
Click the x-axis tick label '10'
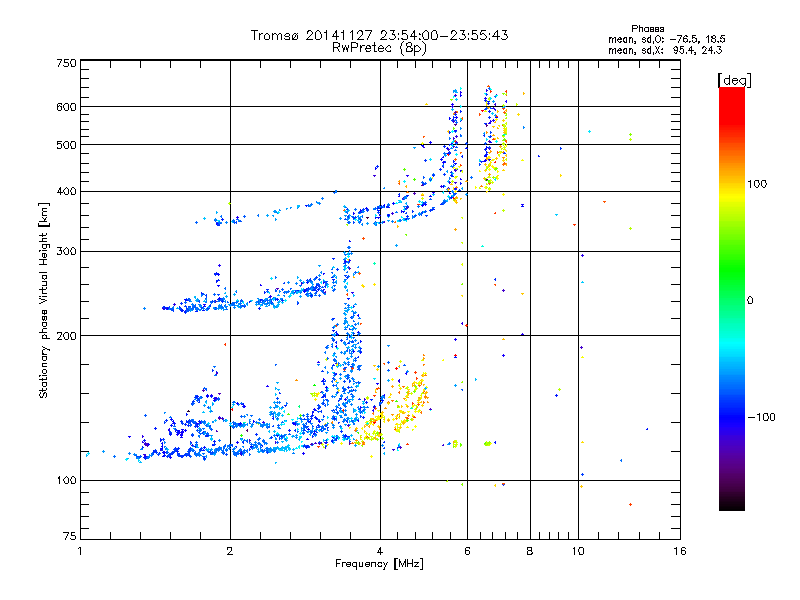tap(578, 551)
